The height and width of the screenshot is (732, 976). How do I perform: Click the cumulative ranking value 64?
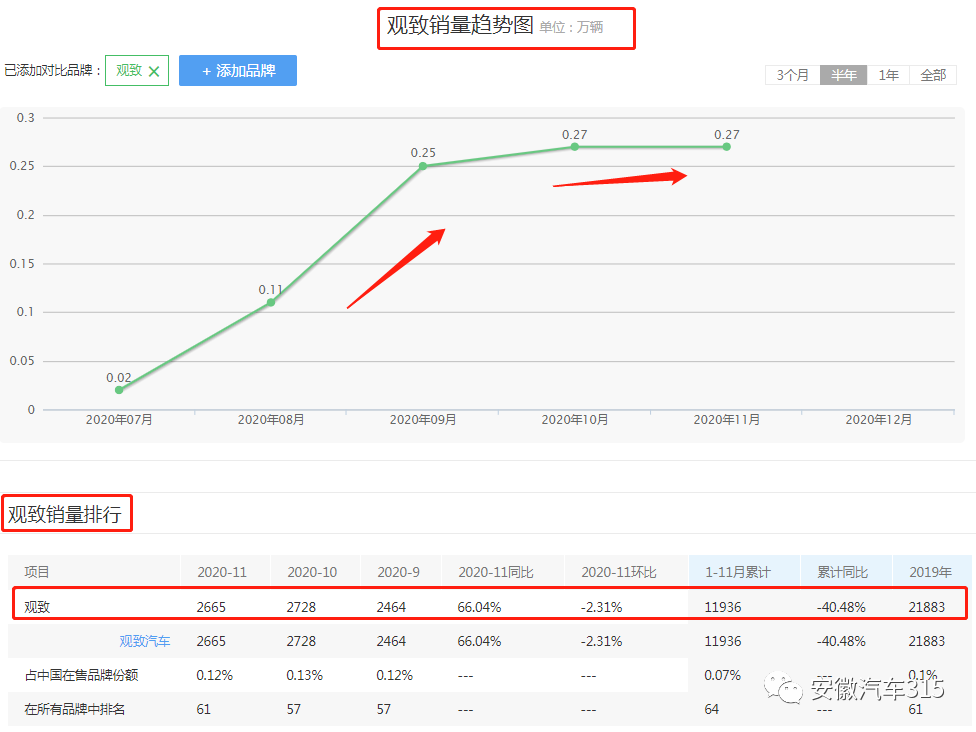711,709
